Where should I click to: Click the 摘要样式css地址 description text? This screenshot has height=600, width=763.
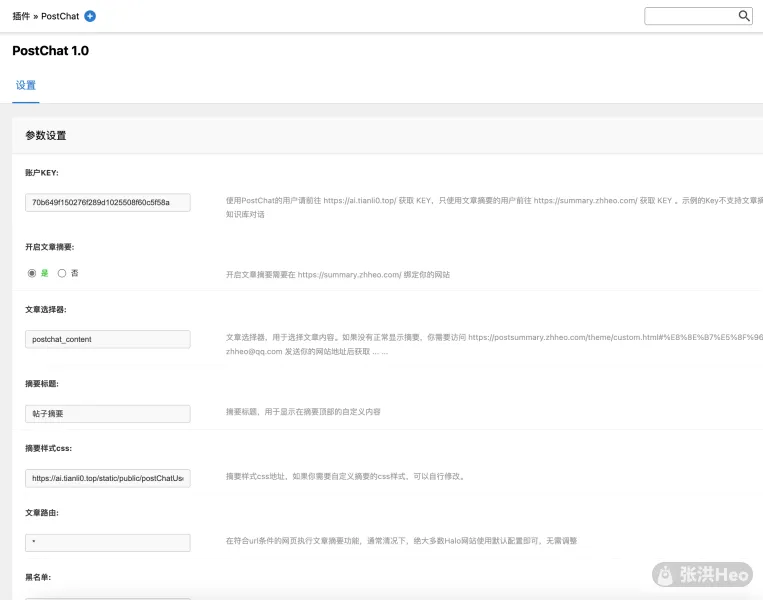click(x=345, y=476)
